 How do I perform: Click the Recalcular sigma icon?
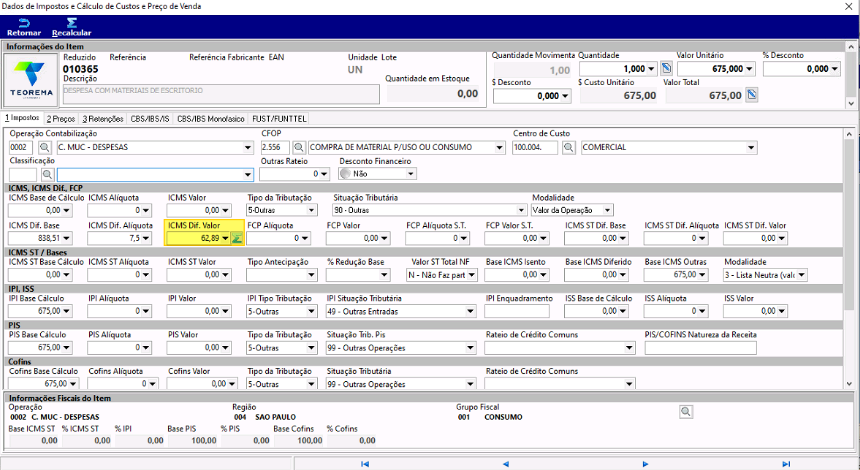71,23
